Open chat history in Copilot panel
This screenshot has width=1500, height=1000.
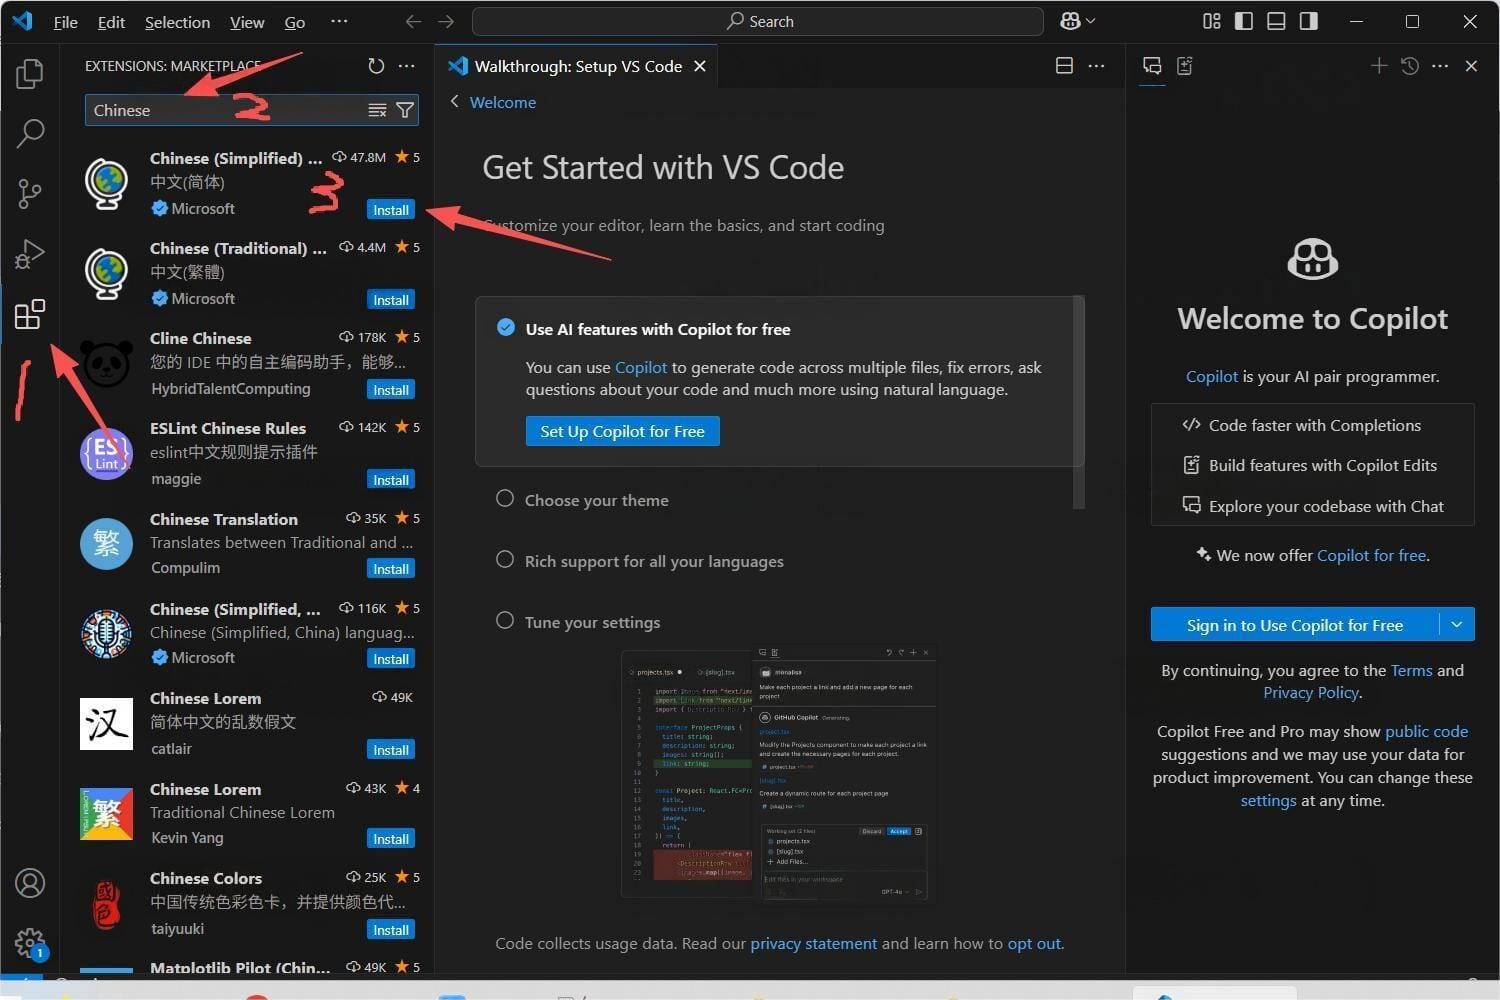(1410, 66)
